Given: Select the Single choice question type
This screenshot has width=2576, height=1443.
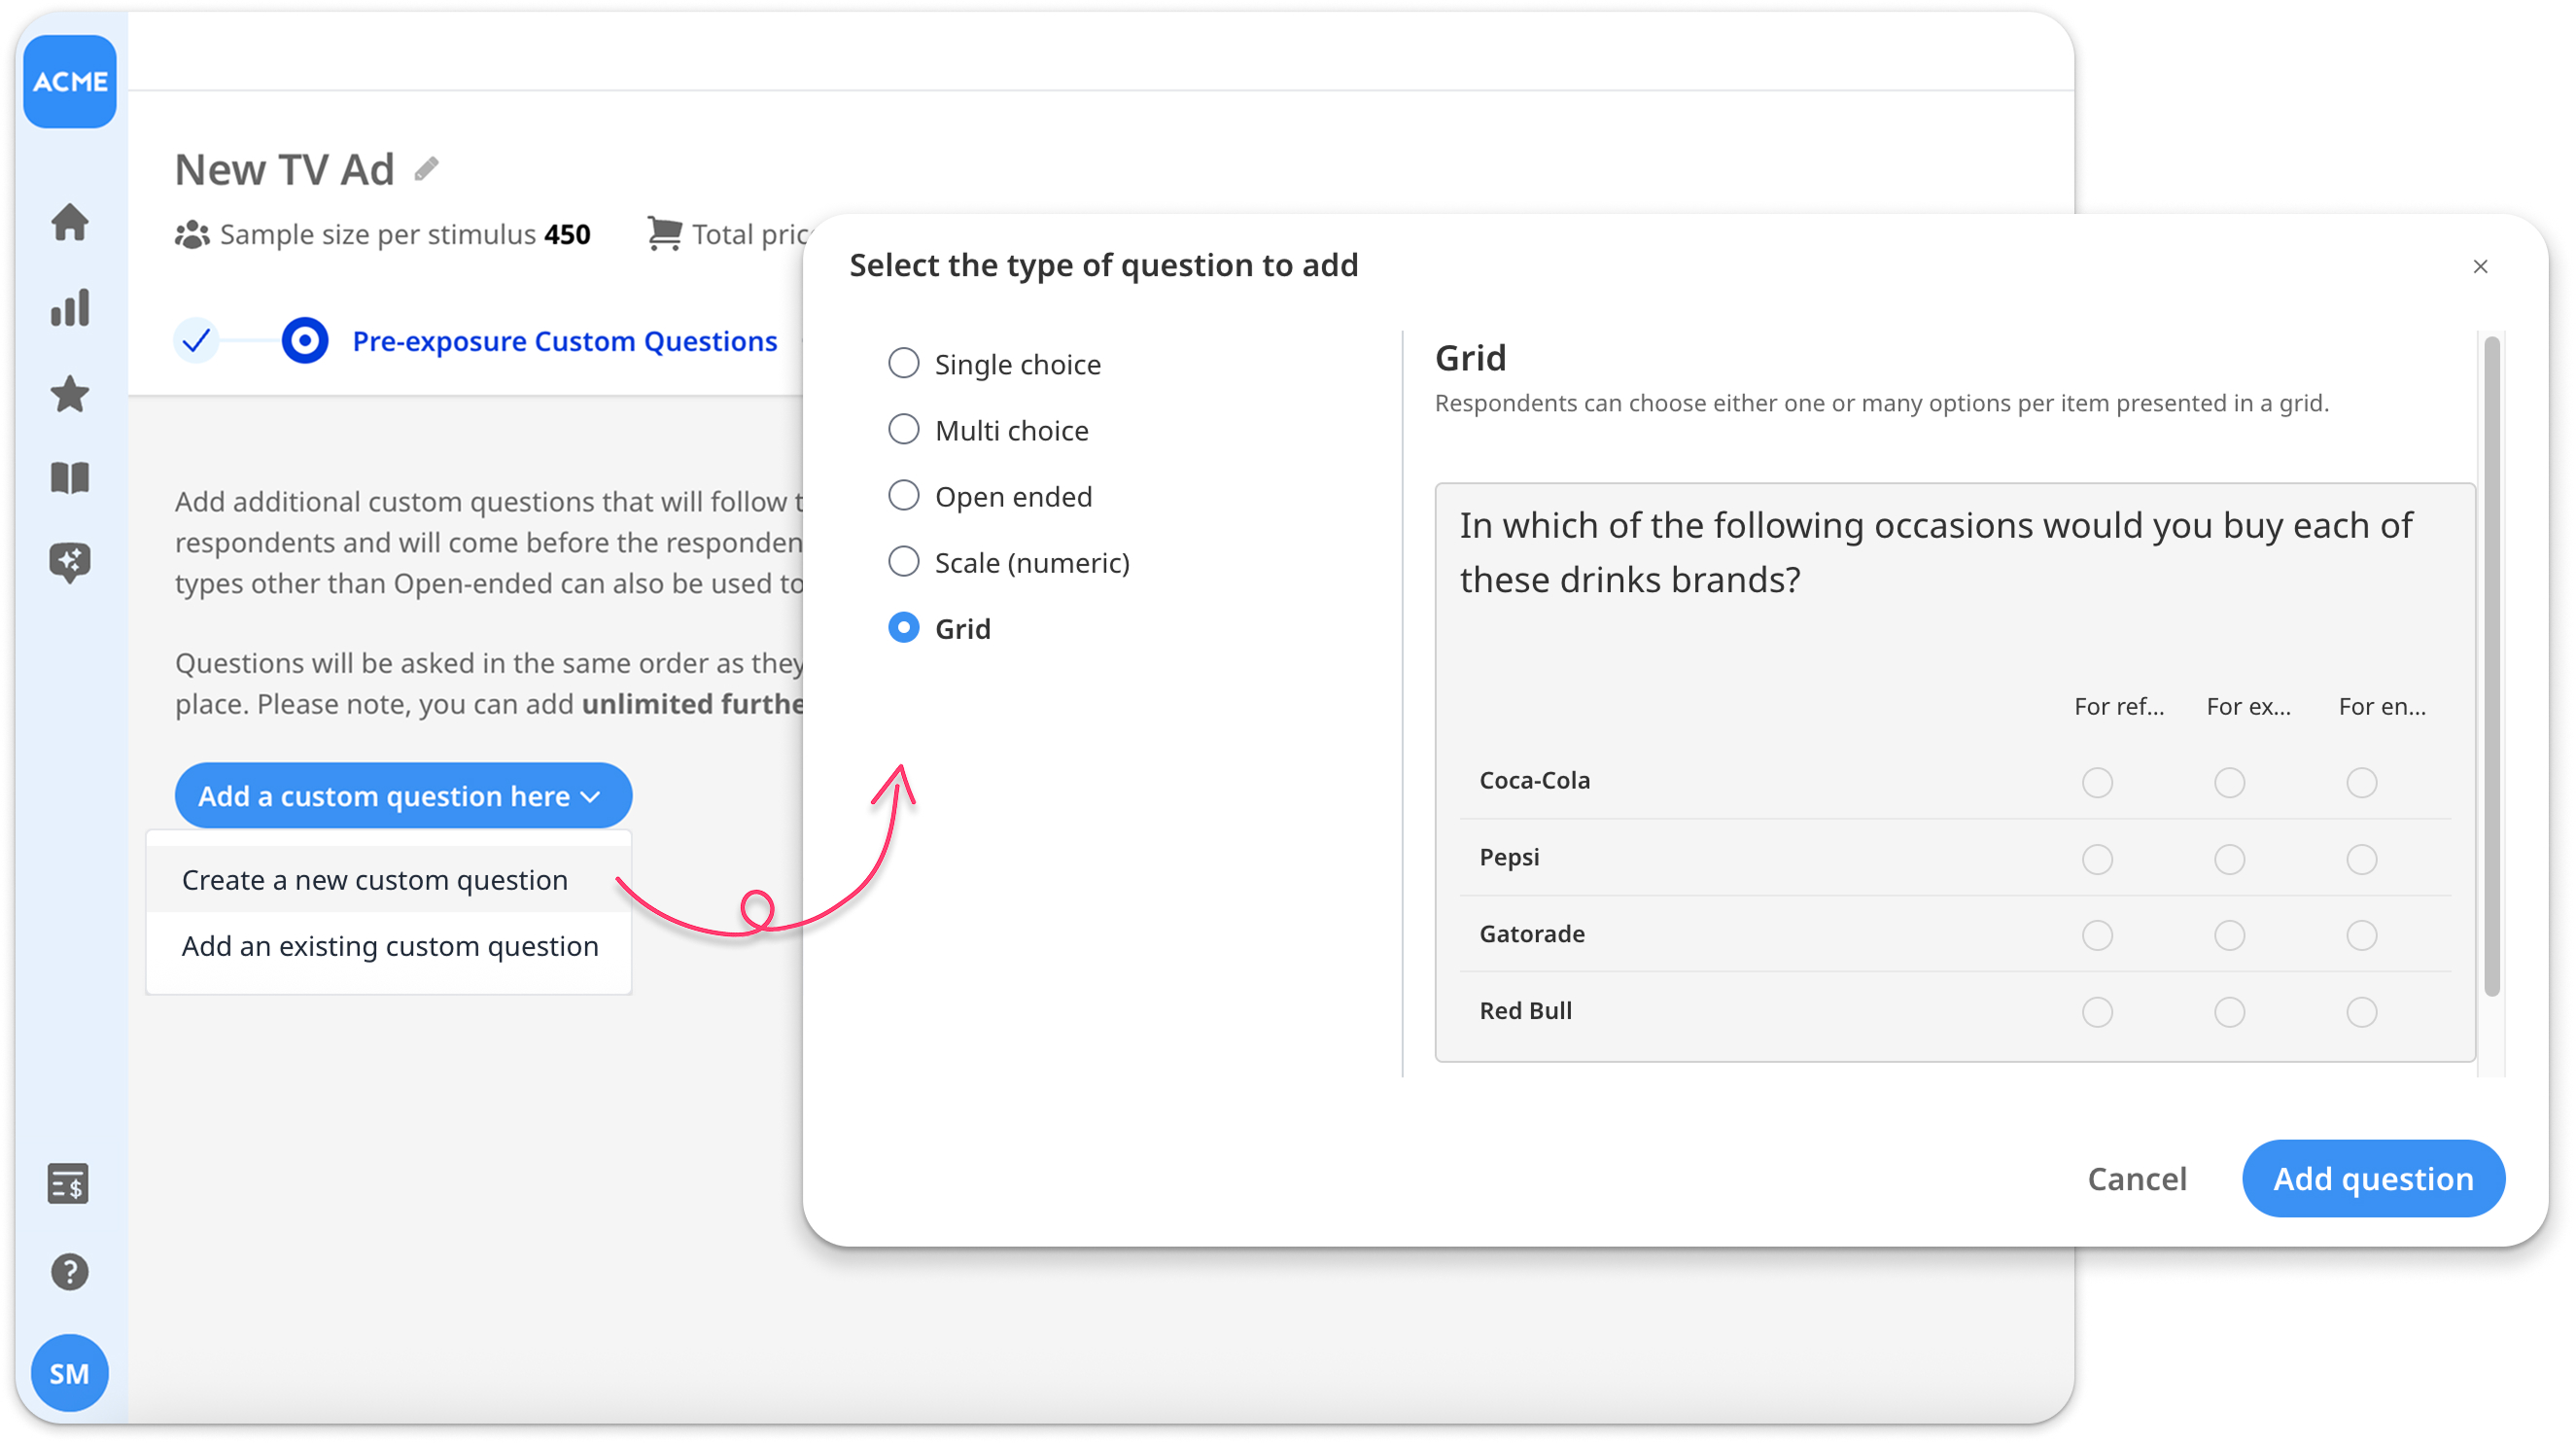Looking at the screenshot, I should 903,364.
